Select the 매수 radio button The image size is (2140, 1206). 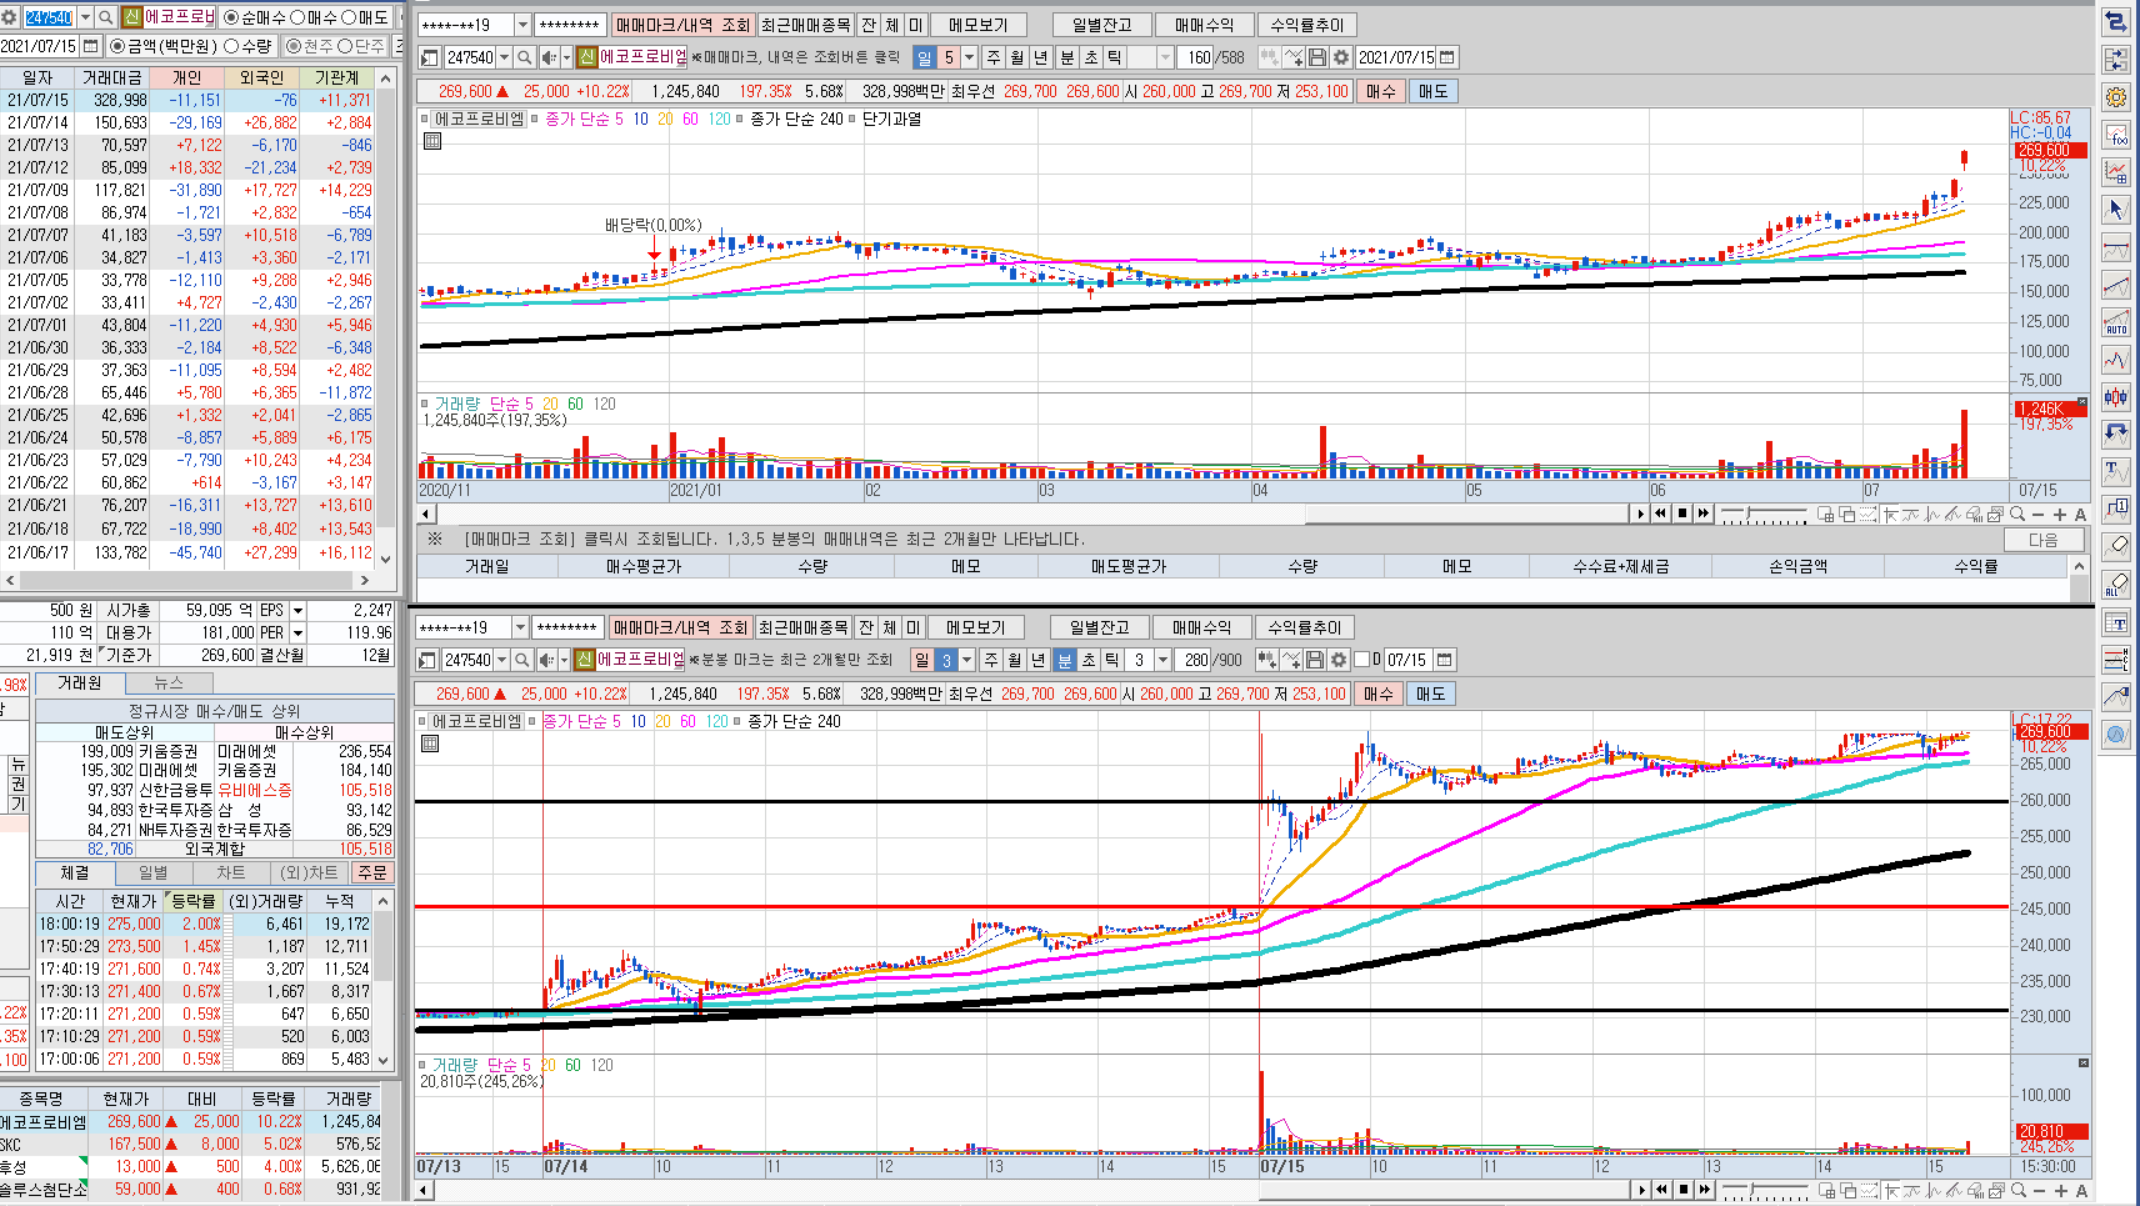[298, 17]
